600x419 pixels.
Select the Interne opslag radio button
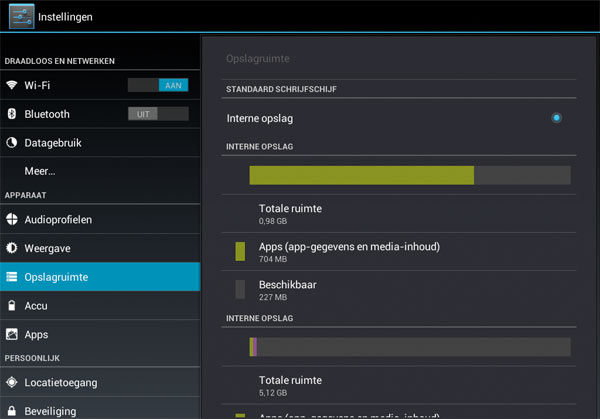click(x=556, y=118)
